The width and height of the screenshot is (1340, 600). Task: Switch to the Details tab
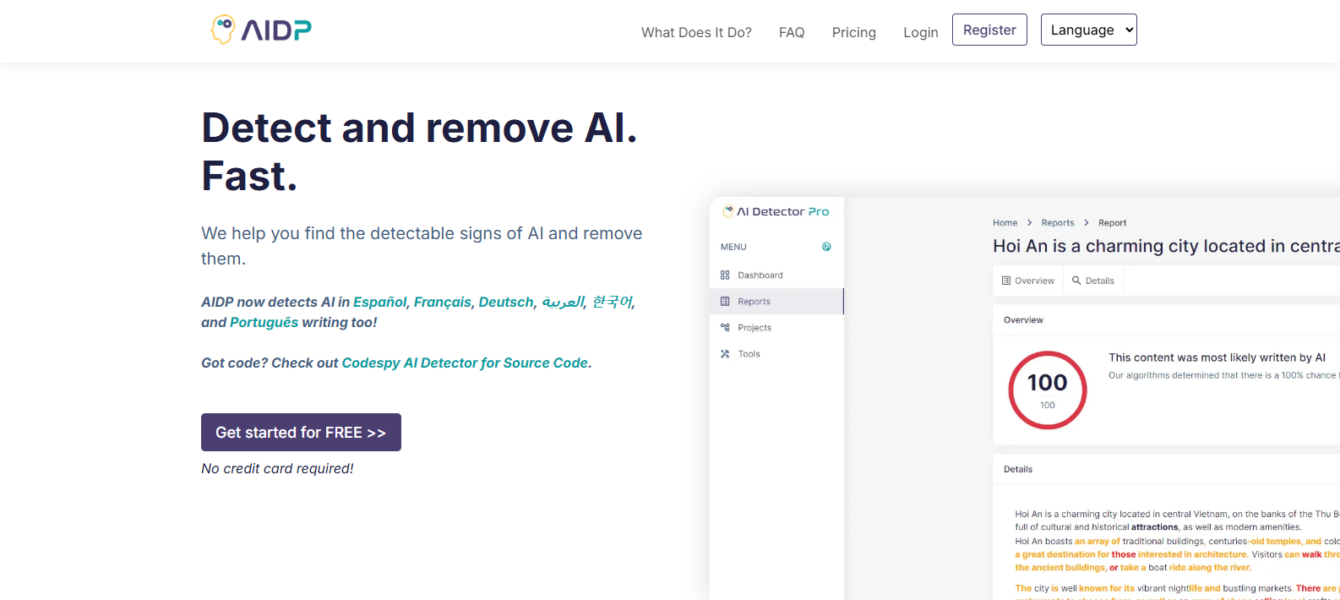[x=1093, y=280]
